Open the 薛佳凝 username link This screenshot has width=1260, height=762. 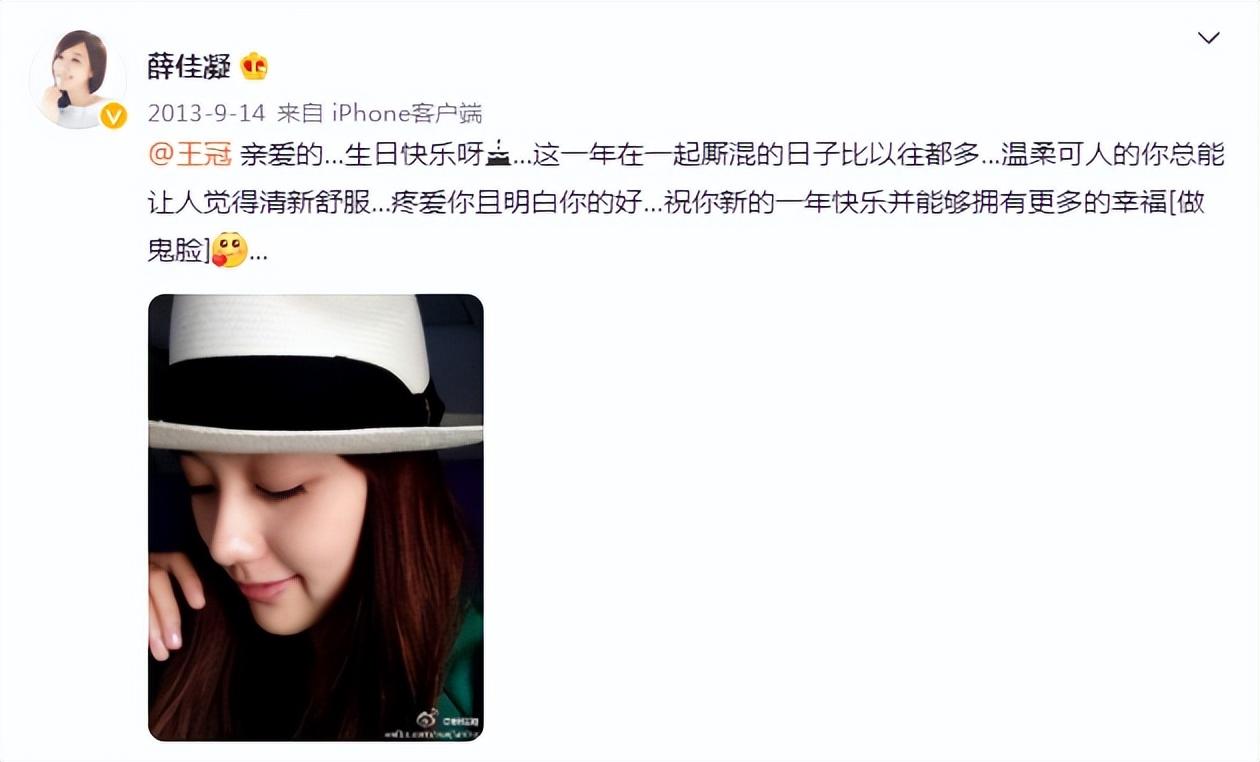point(189,67)
